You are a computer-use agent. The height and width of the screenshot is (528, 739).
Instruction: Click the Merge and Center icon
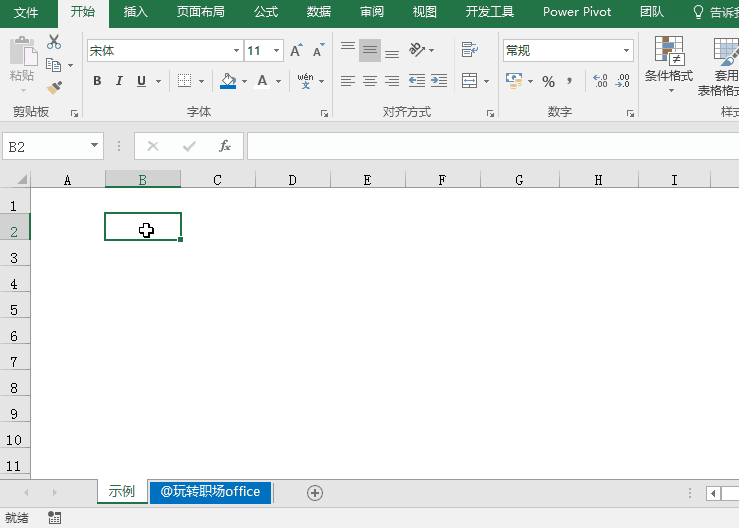470,81
